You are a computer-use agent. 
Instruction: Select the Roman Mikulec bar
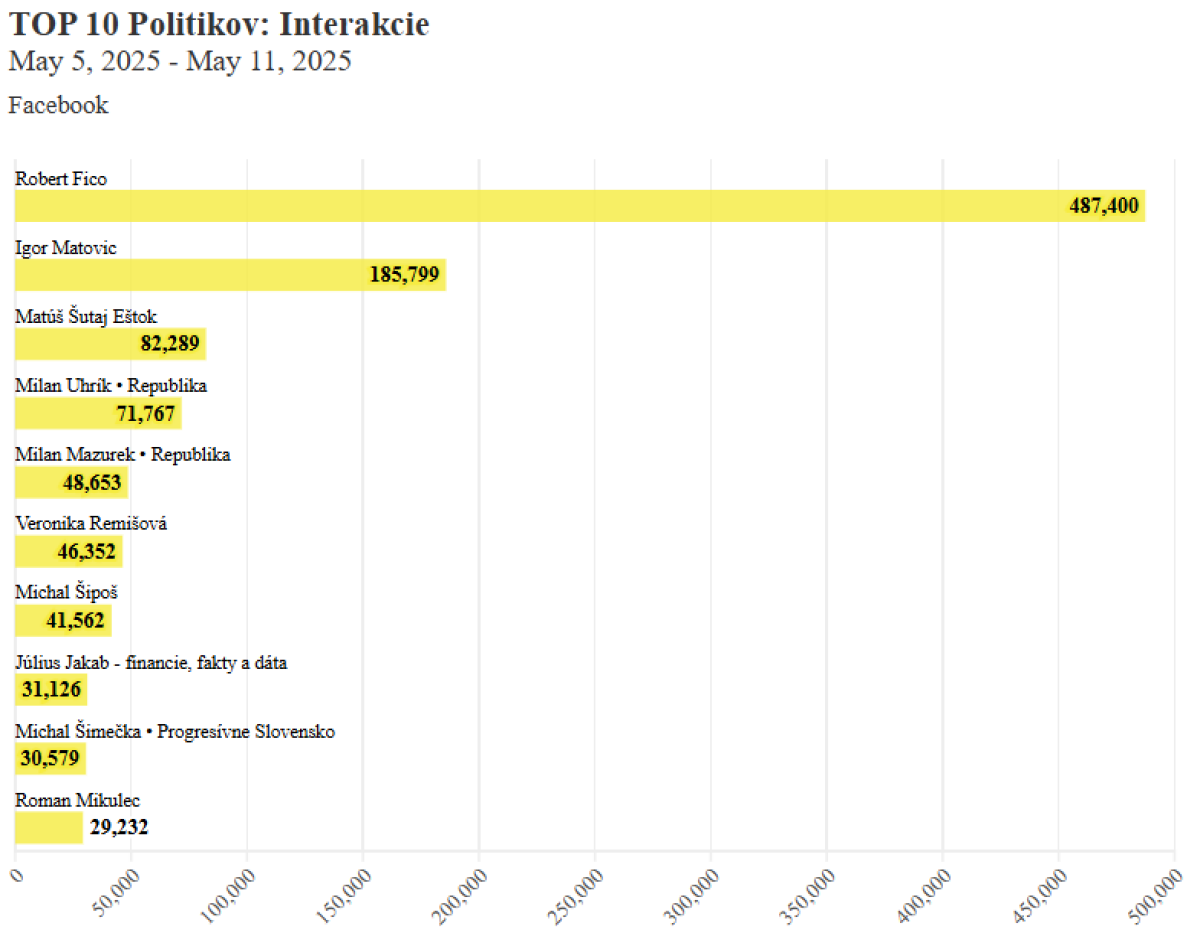[49, 827]
